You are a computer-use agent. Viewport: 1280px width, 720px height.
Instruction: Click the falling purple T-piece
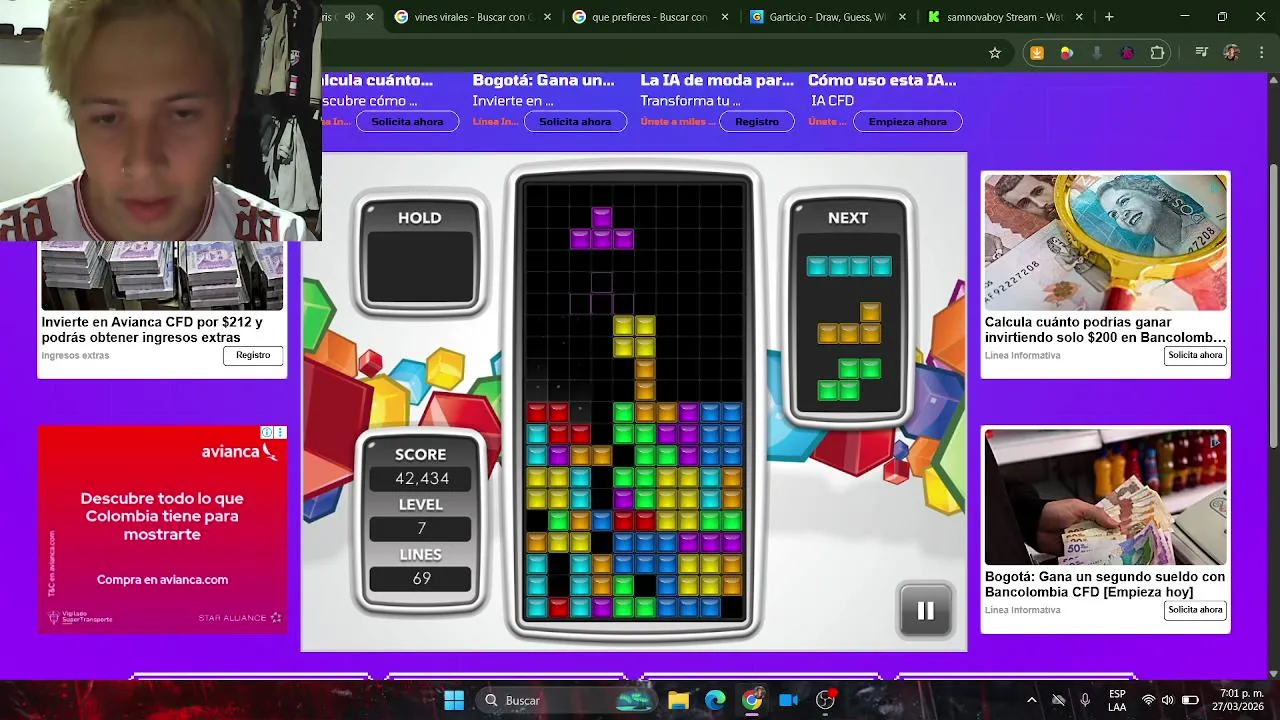pos(601,229)
